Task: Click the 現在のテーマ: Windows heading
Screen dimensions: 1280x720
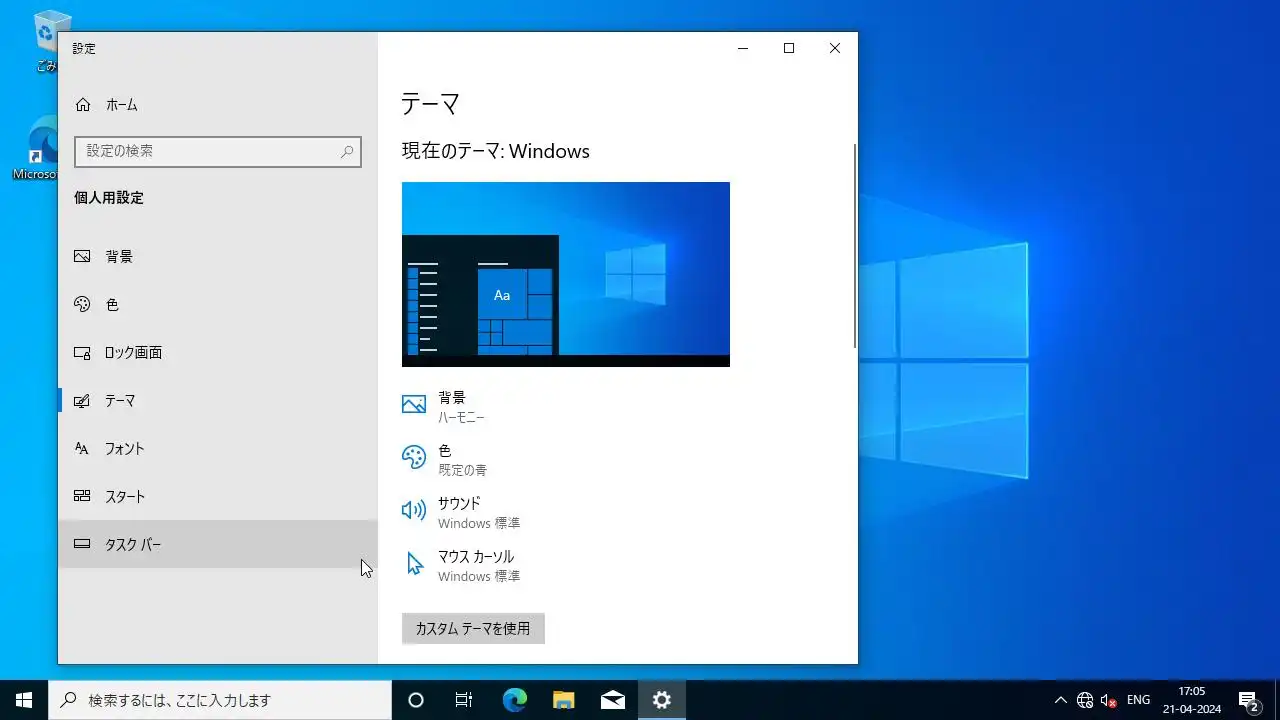Action: point(496,151)
